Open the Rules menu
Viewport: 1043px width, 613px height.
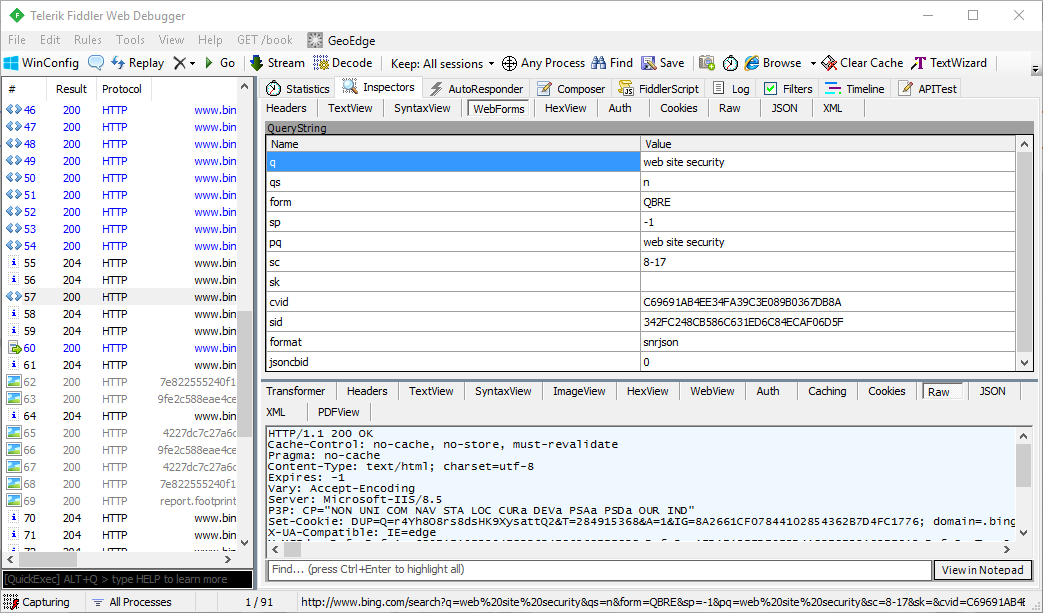tap(88, 40)
